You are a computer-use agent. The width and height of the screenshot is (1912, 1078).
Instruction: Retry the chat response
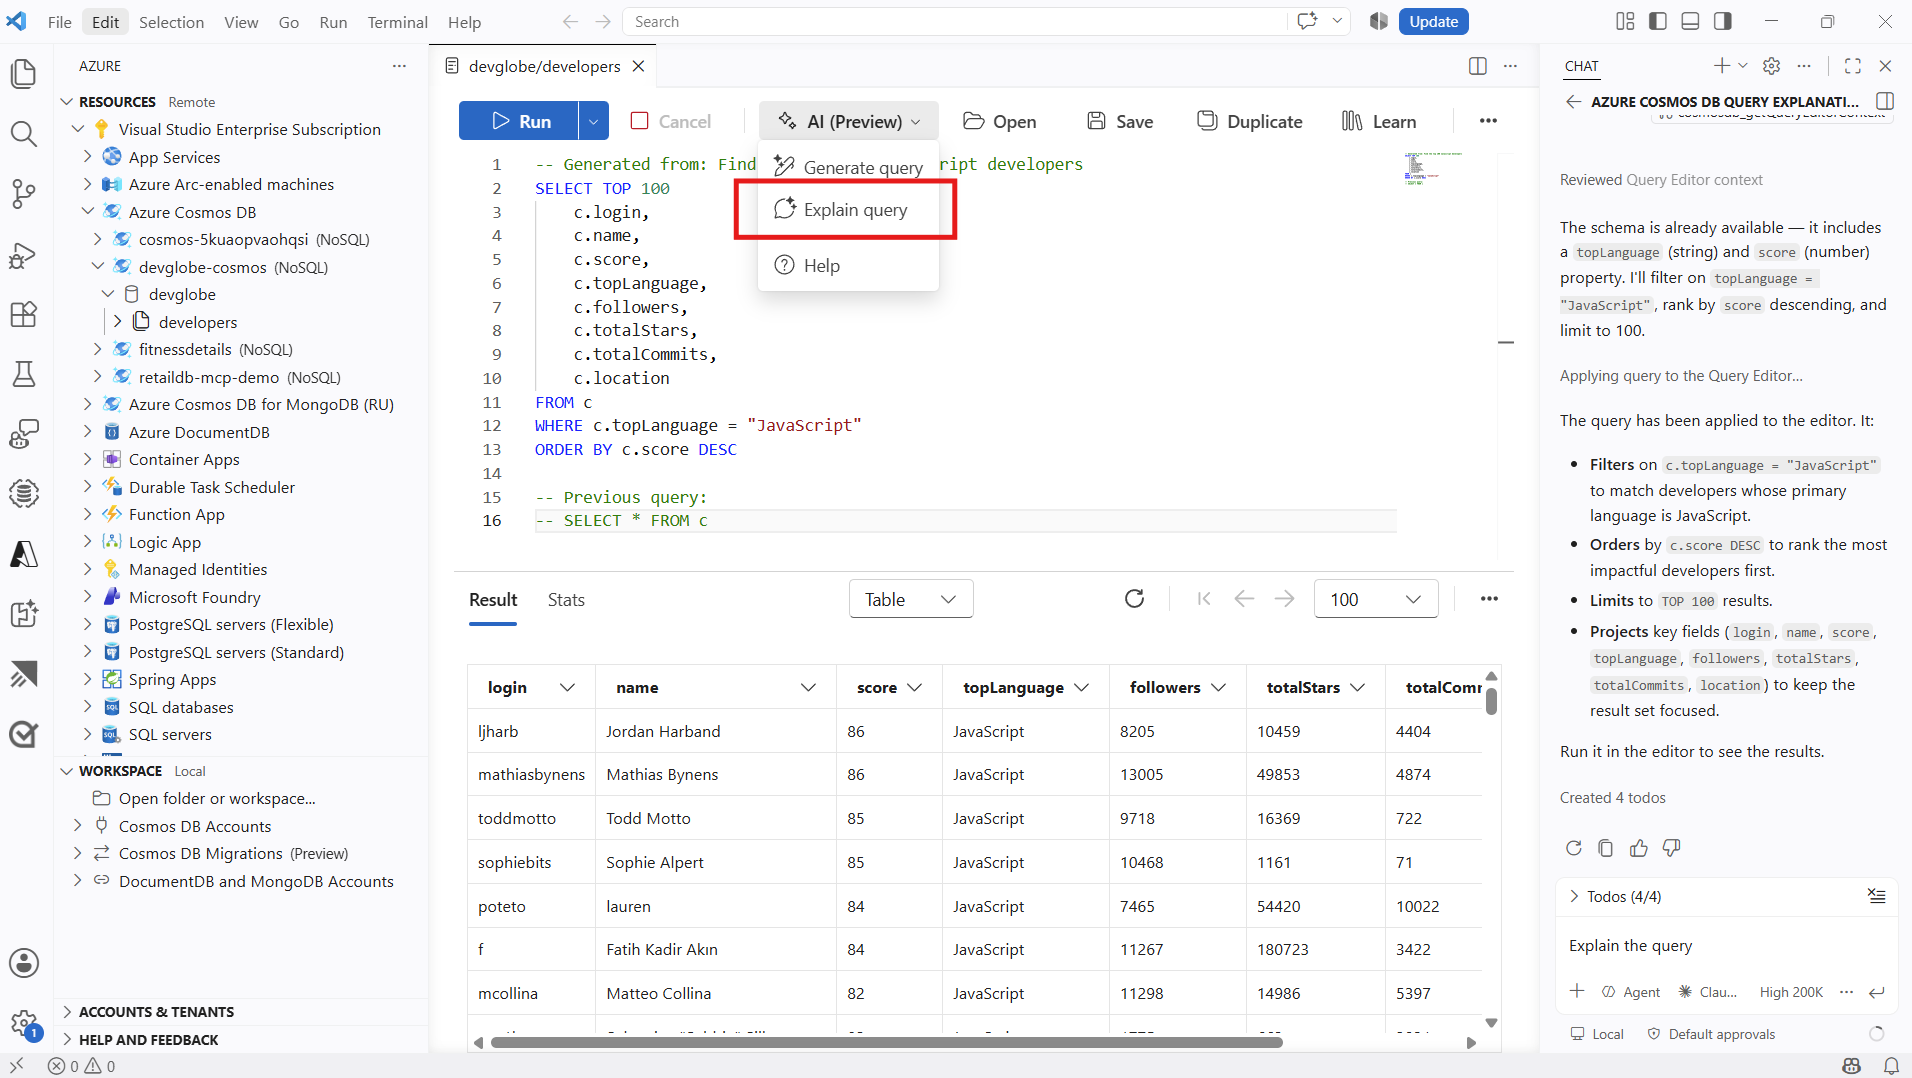(x=1573, y=848)
